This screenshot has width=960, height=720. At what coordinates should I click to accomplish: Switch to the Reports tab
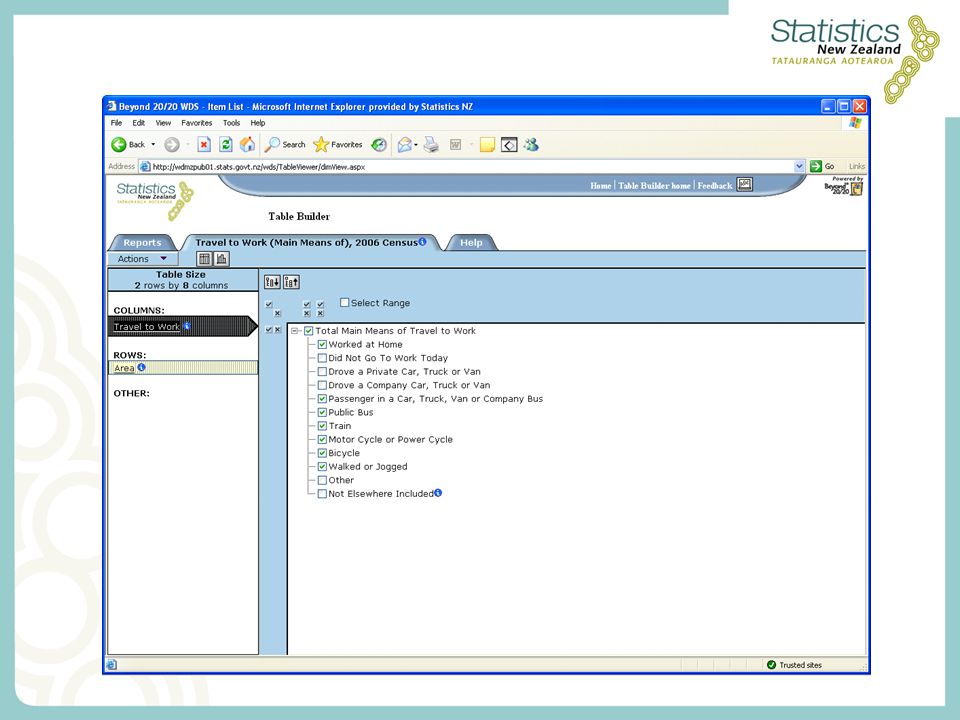pos(142,242)
